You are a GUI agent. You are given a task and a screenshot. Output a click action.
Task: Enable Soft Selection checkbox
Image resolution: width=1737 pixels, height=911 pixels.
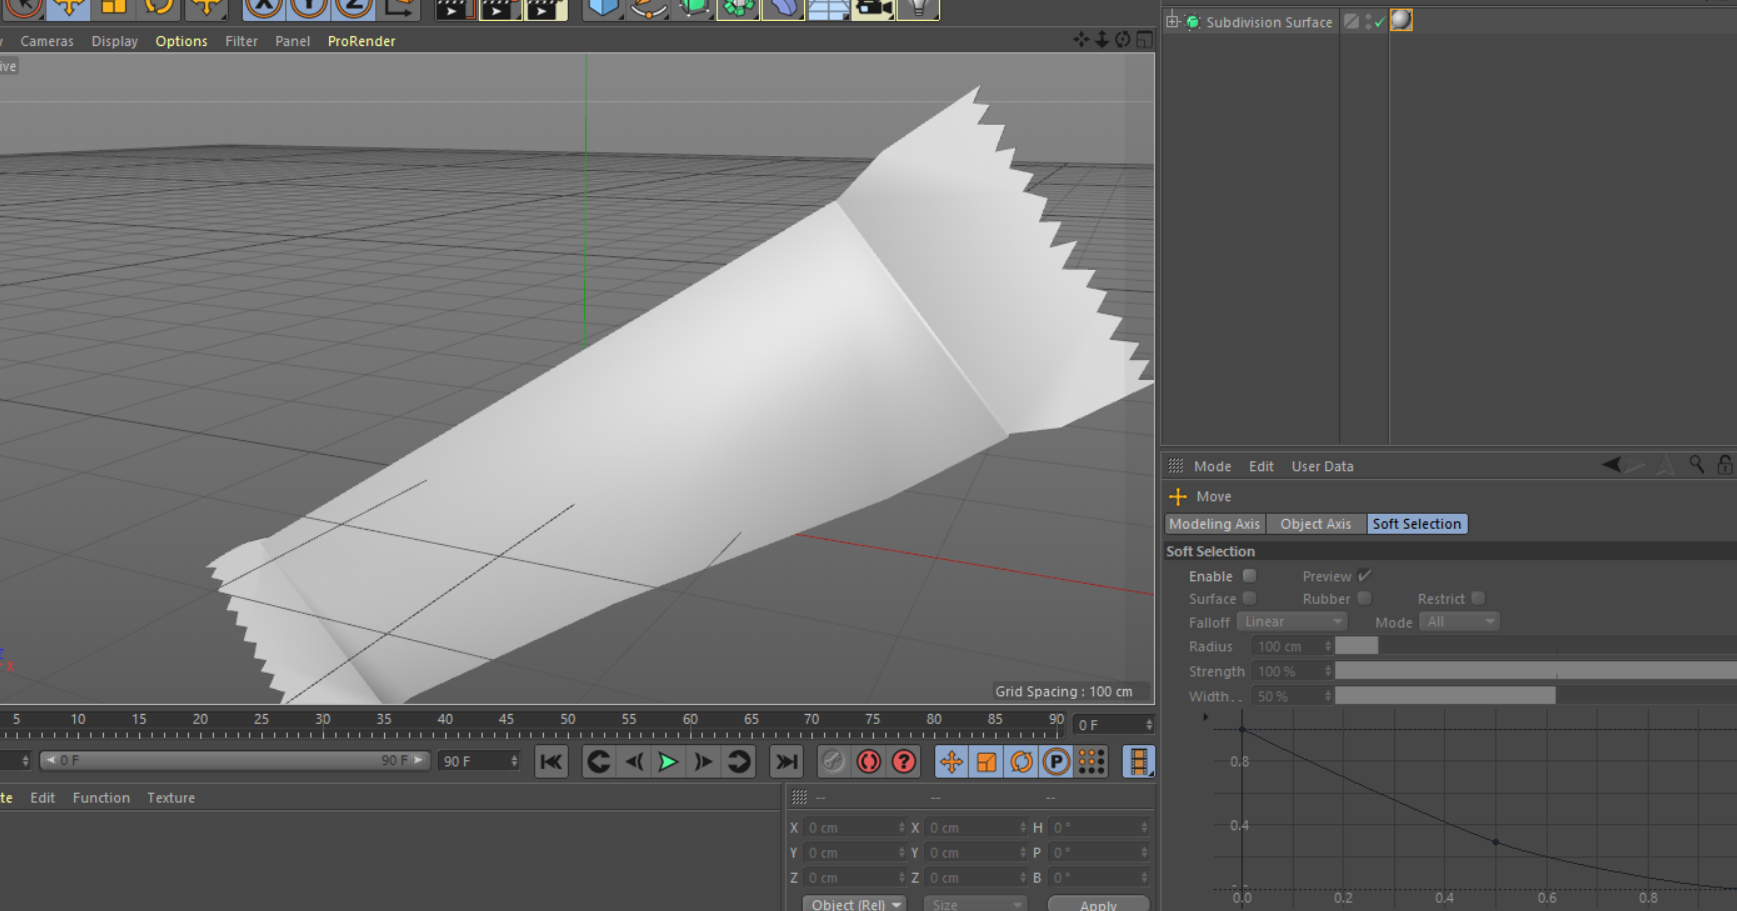coord(1249,576)
